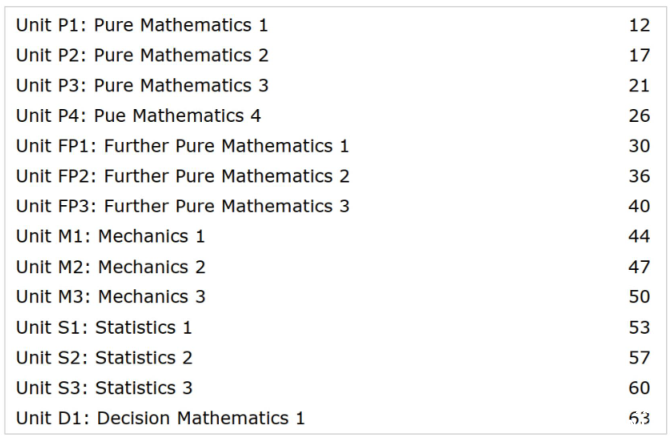
Task: Open Unit P1: Pure Mathematics 1 entry
Action: click(x=142, y=25)
